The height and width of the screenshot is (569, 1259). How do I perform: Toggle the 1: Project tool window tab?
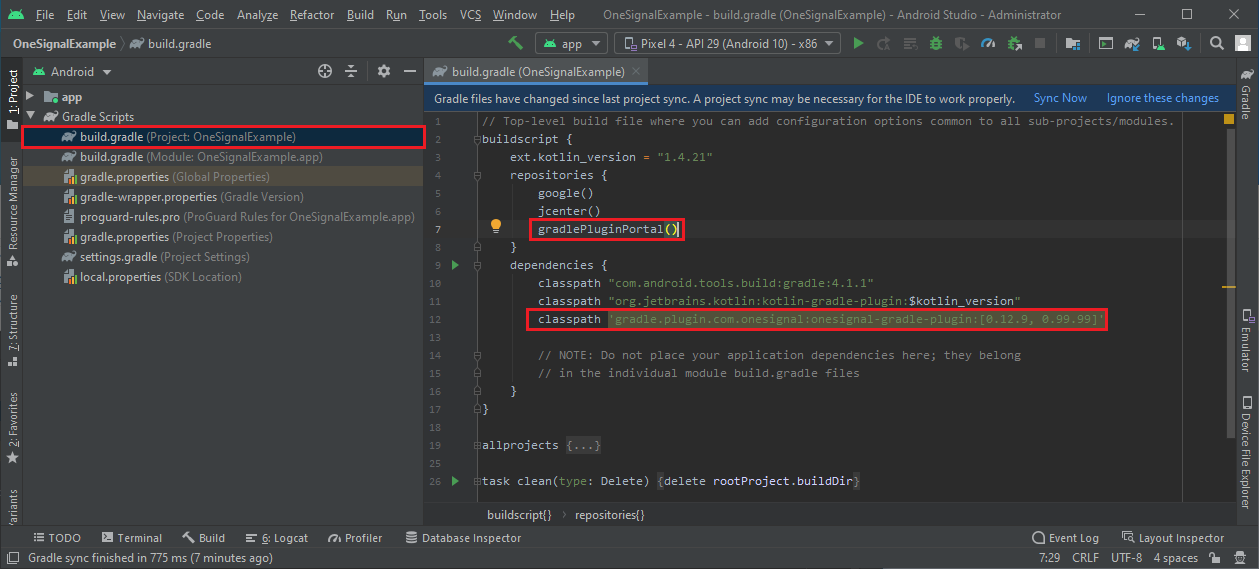[12, 99]
